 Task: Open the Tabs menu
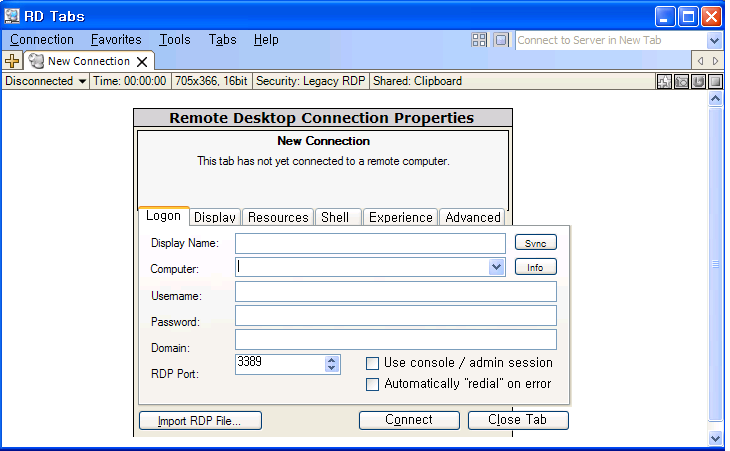(223, 40)
